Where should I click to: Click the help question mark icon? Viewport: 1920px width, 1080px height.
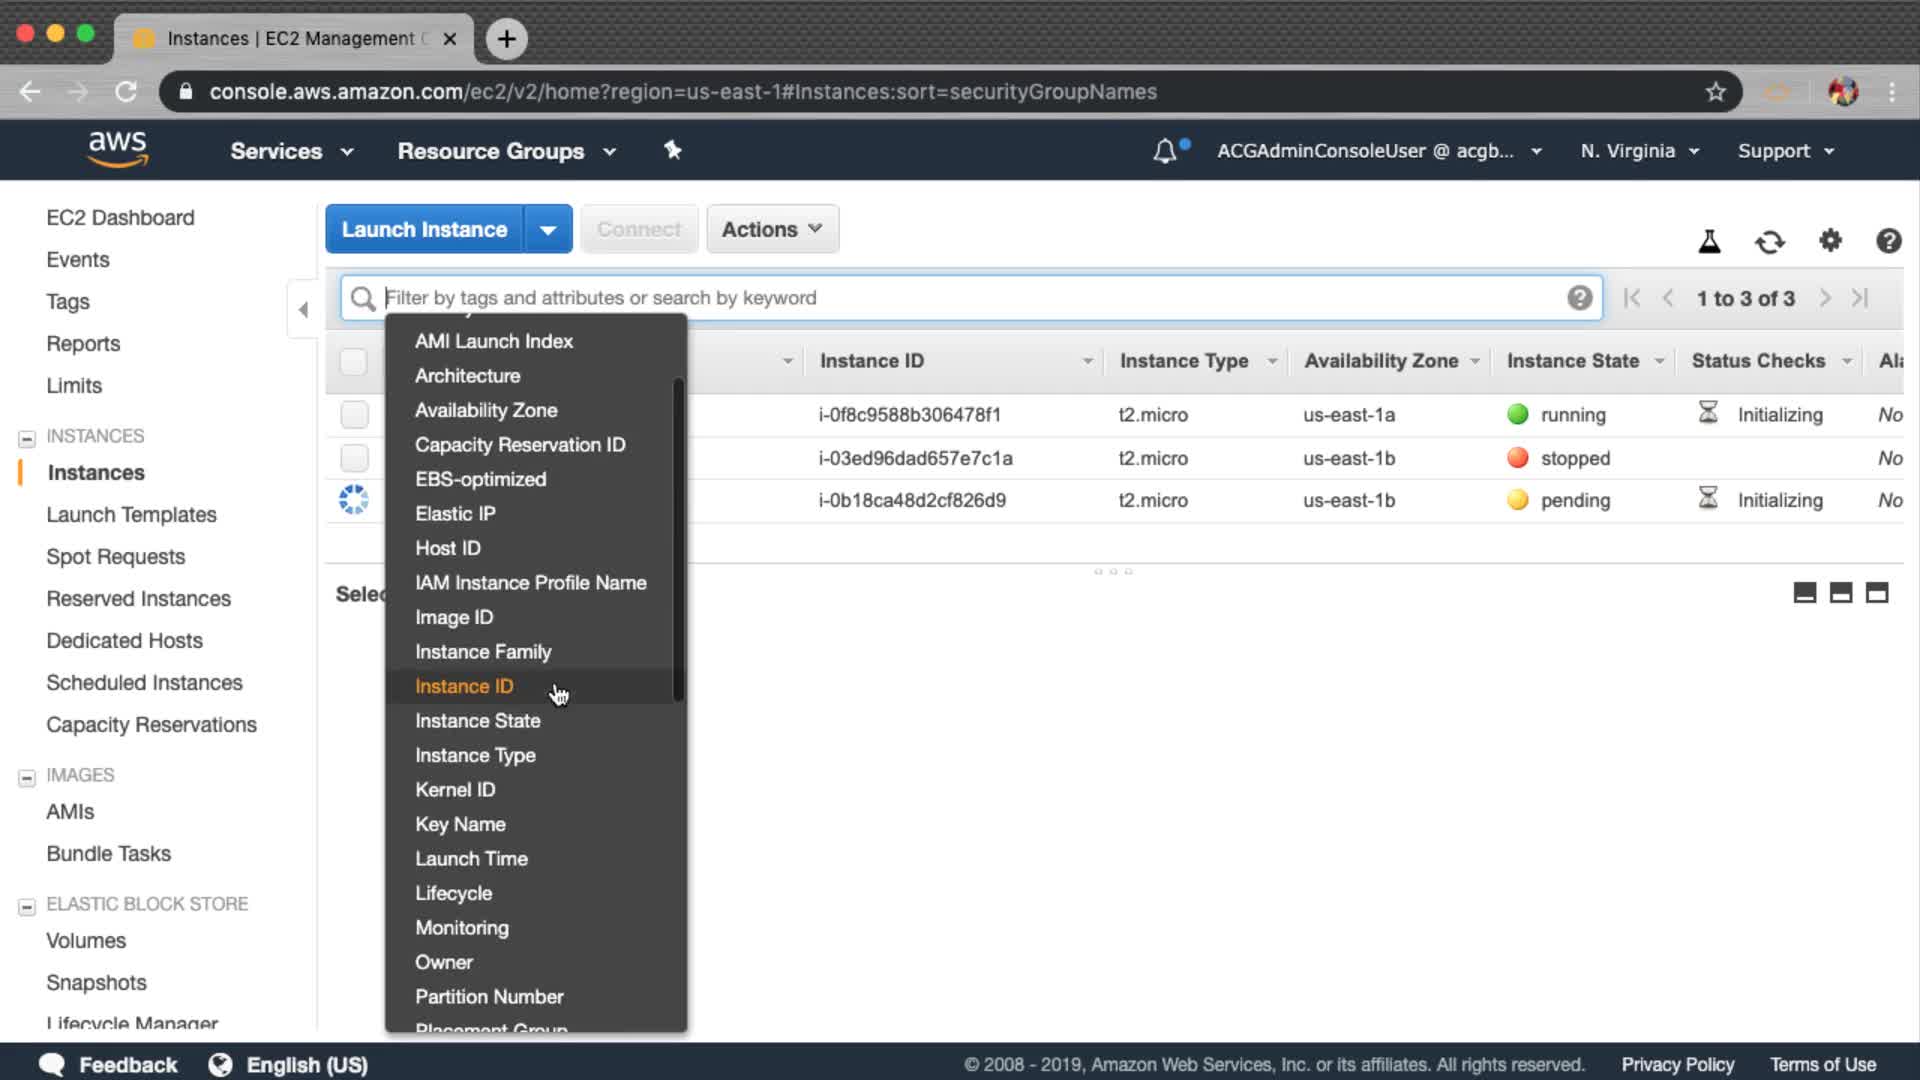coord(1888,241)
